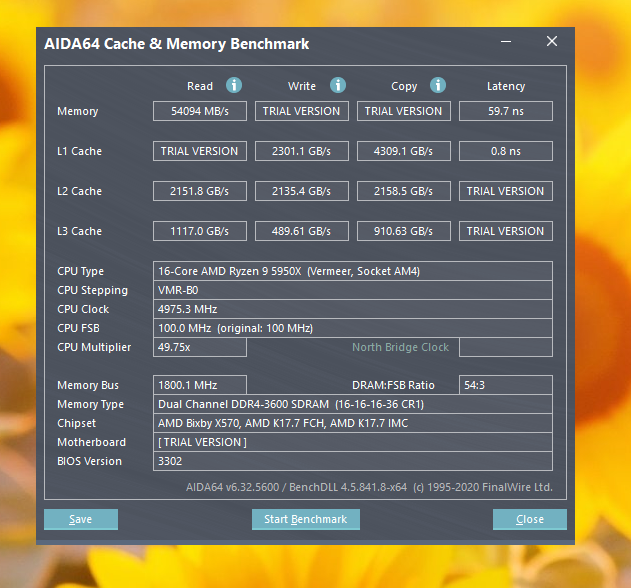This screenshot has width=631, height=588.
Task: Click the Write column header
Action: (x=302, y=86)
